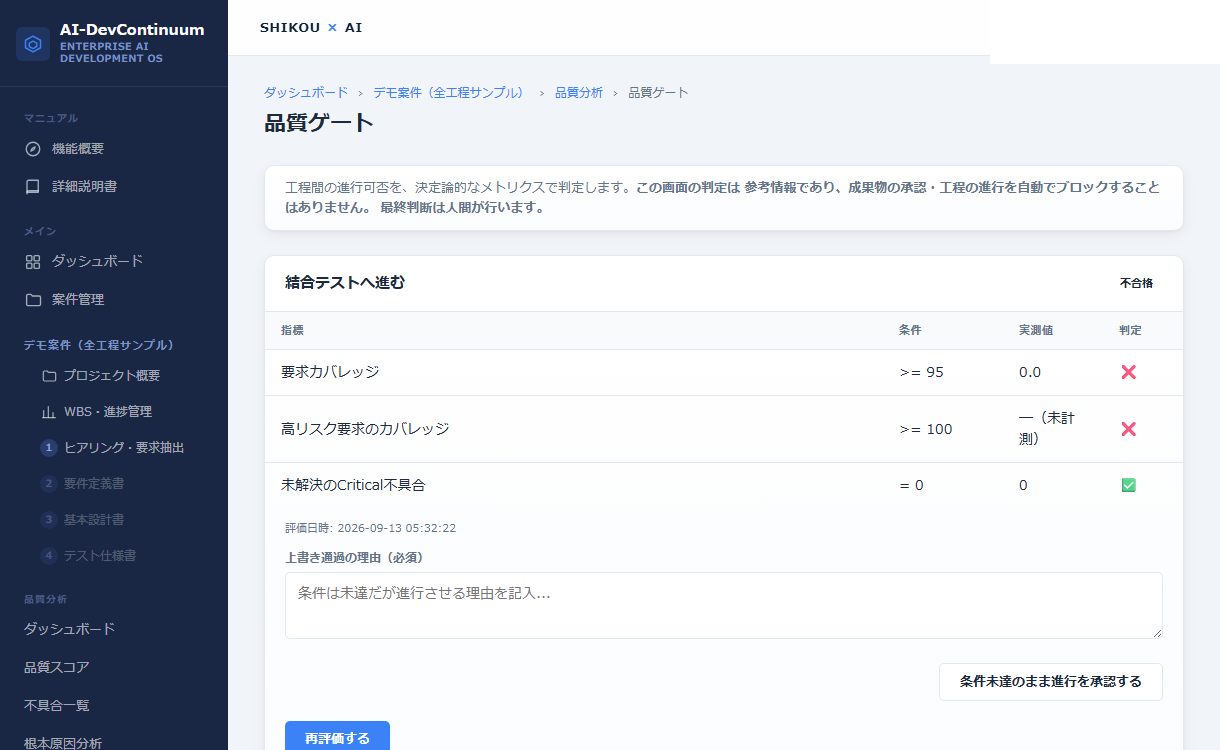
Task: Click step 3 badge for 基本設計書
Action: pos(49,520)
